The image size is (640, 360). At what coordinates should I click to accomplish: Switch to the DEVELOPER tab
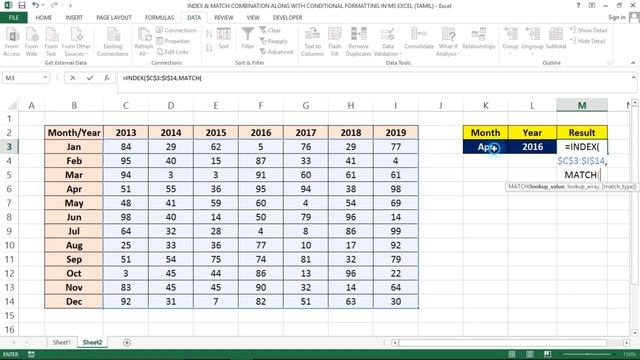(x=287, y=18)
